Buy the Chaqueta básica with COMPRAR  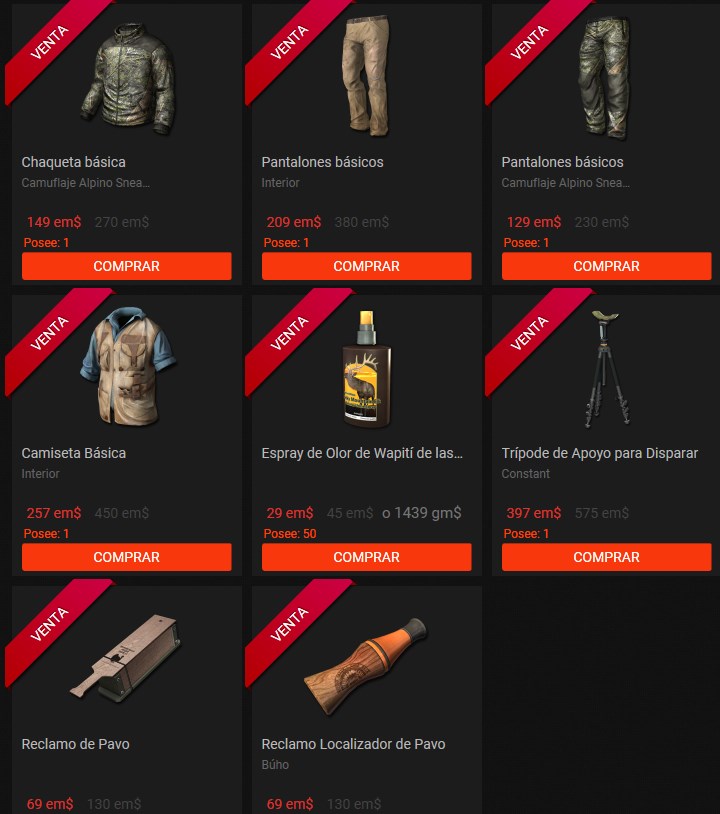click(x=127, y=266)
